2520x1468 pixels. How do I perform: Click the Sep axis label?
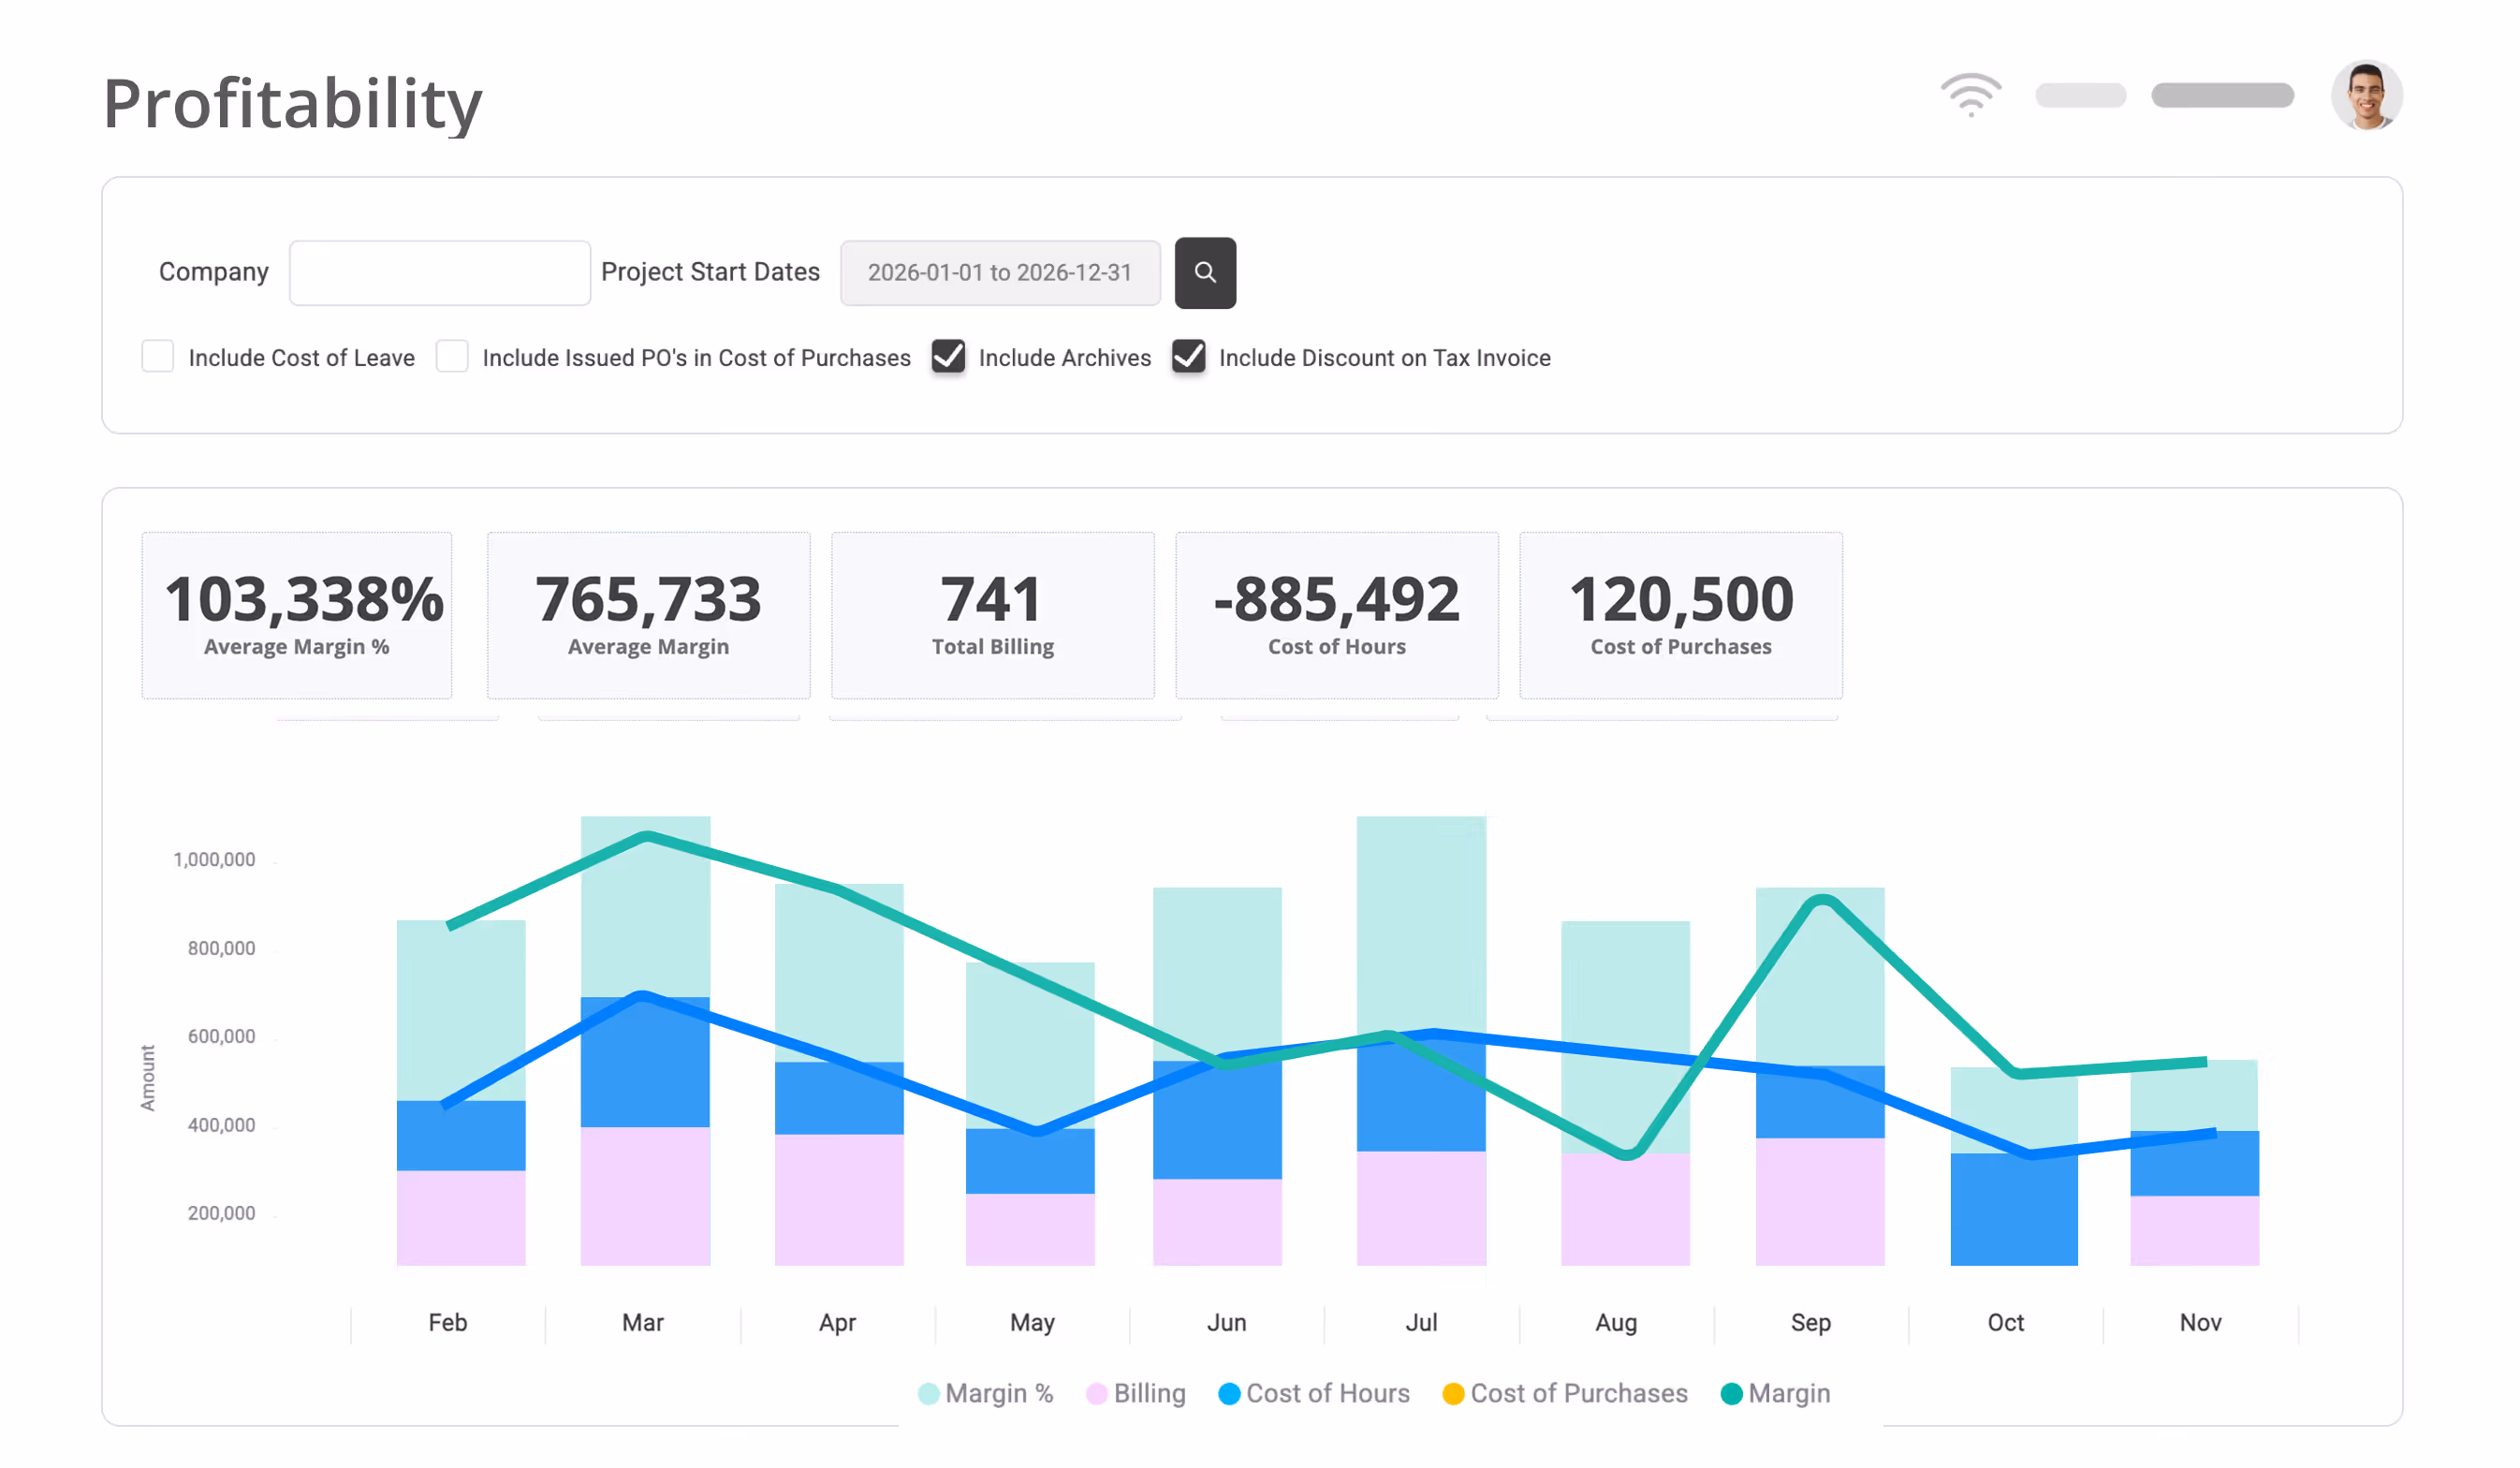[x=1811, y=1323]
